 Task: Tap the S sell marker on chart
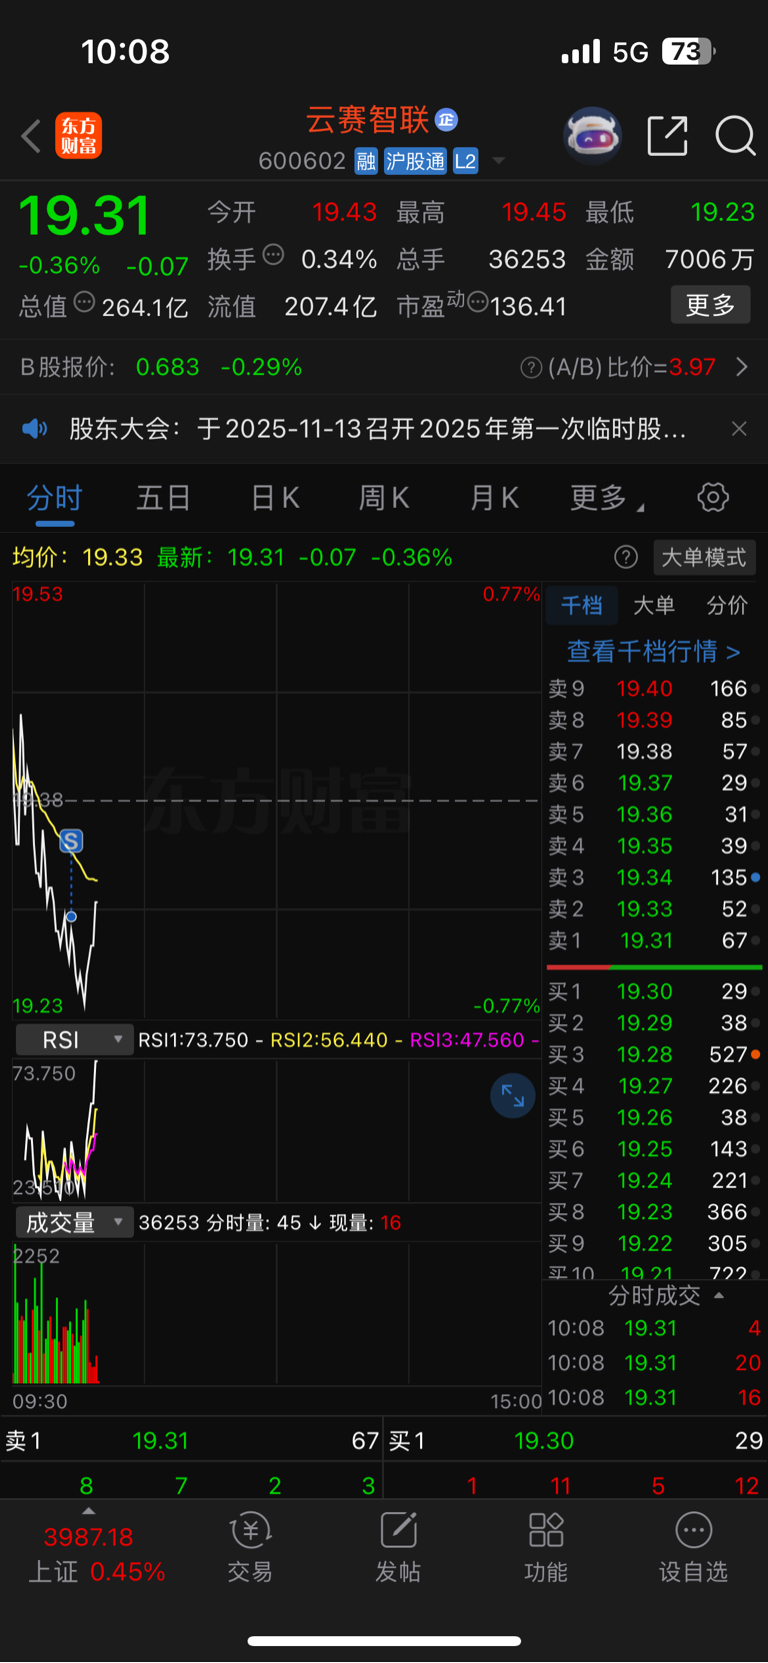tap(71, 841)
